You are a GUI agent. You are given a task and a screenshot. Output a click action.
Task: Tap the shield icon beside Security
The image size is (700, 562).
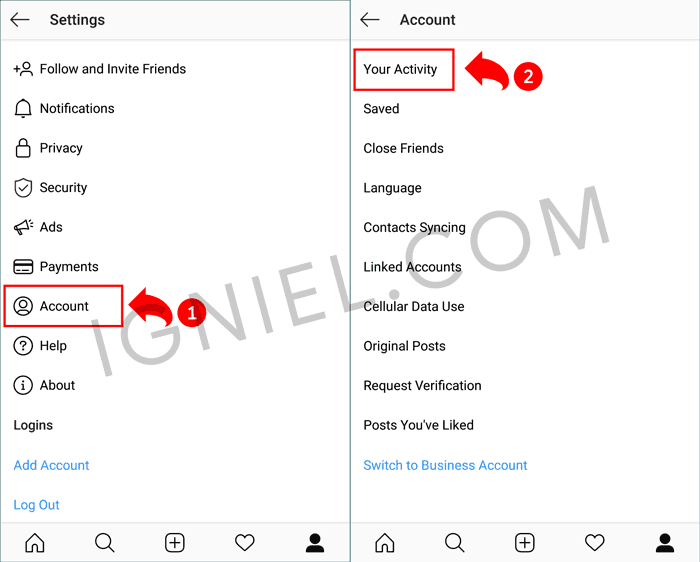click(23, 187)
